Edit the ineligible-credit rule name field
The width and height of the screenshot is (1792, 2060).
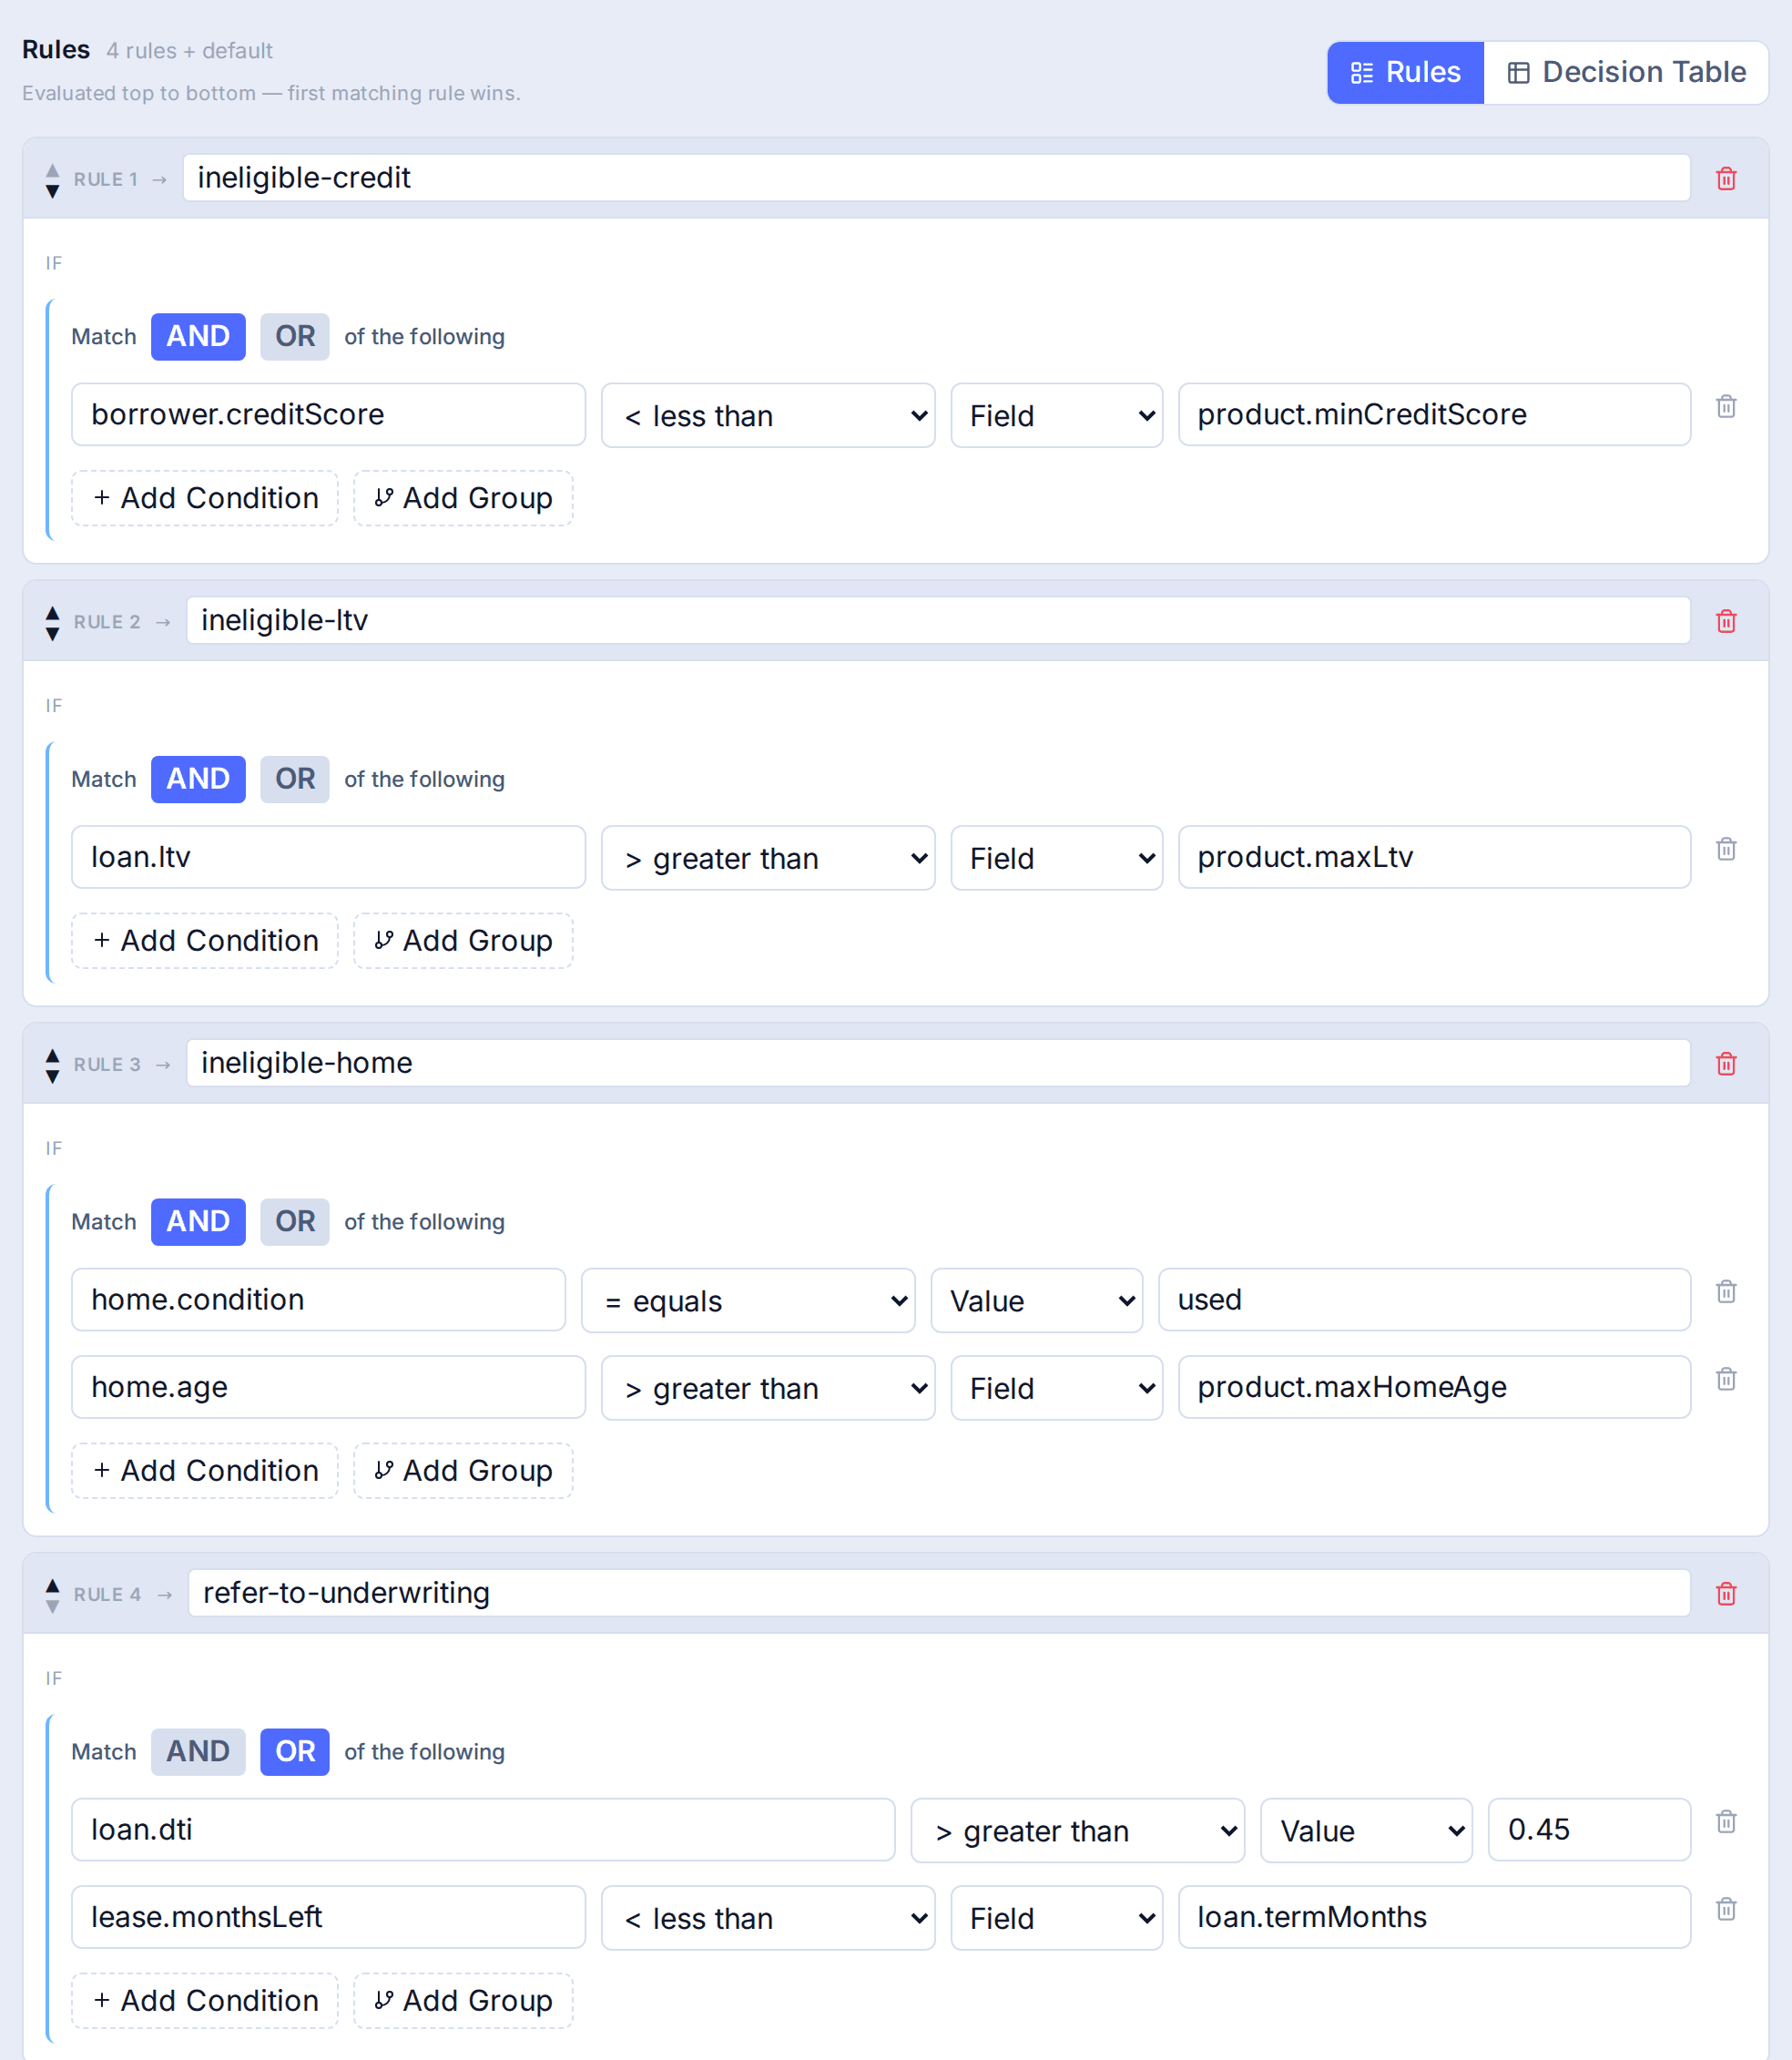[936, 178]
